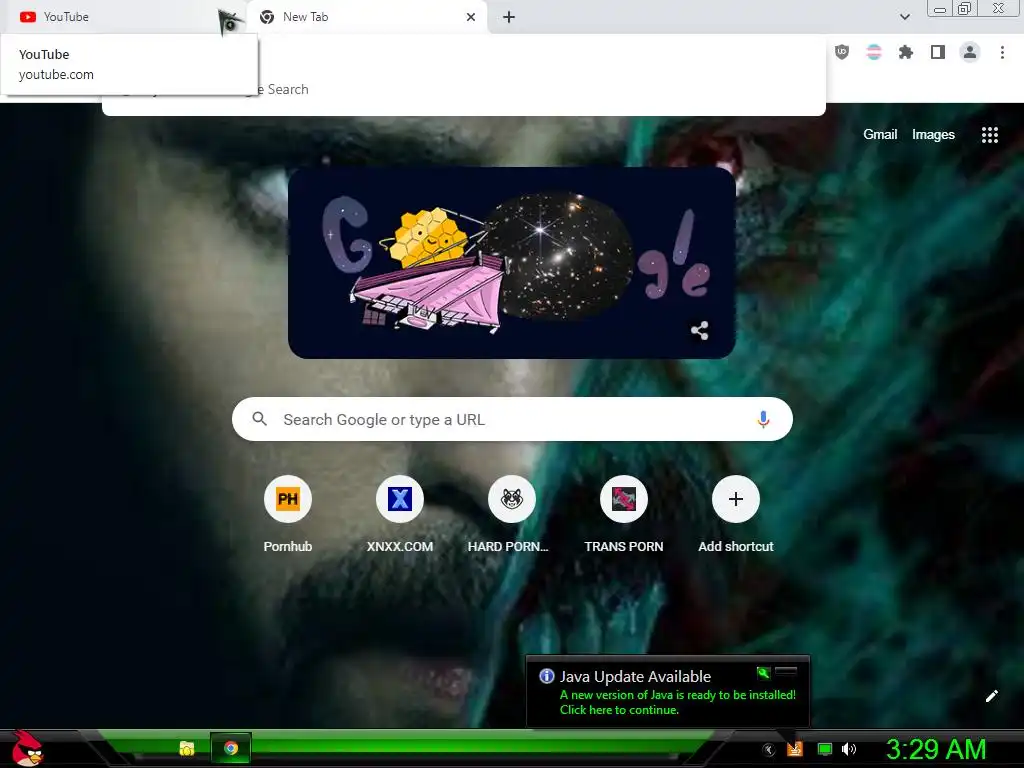Open notification options via green wrench icon
The height and width of the screenshot is (768, 1024).
click(763, 672)
